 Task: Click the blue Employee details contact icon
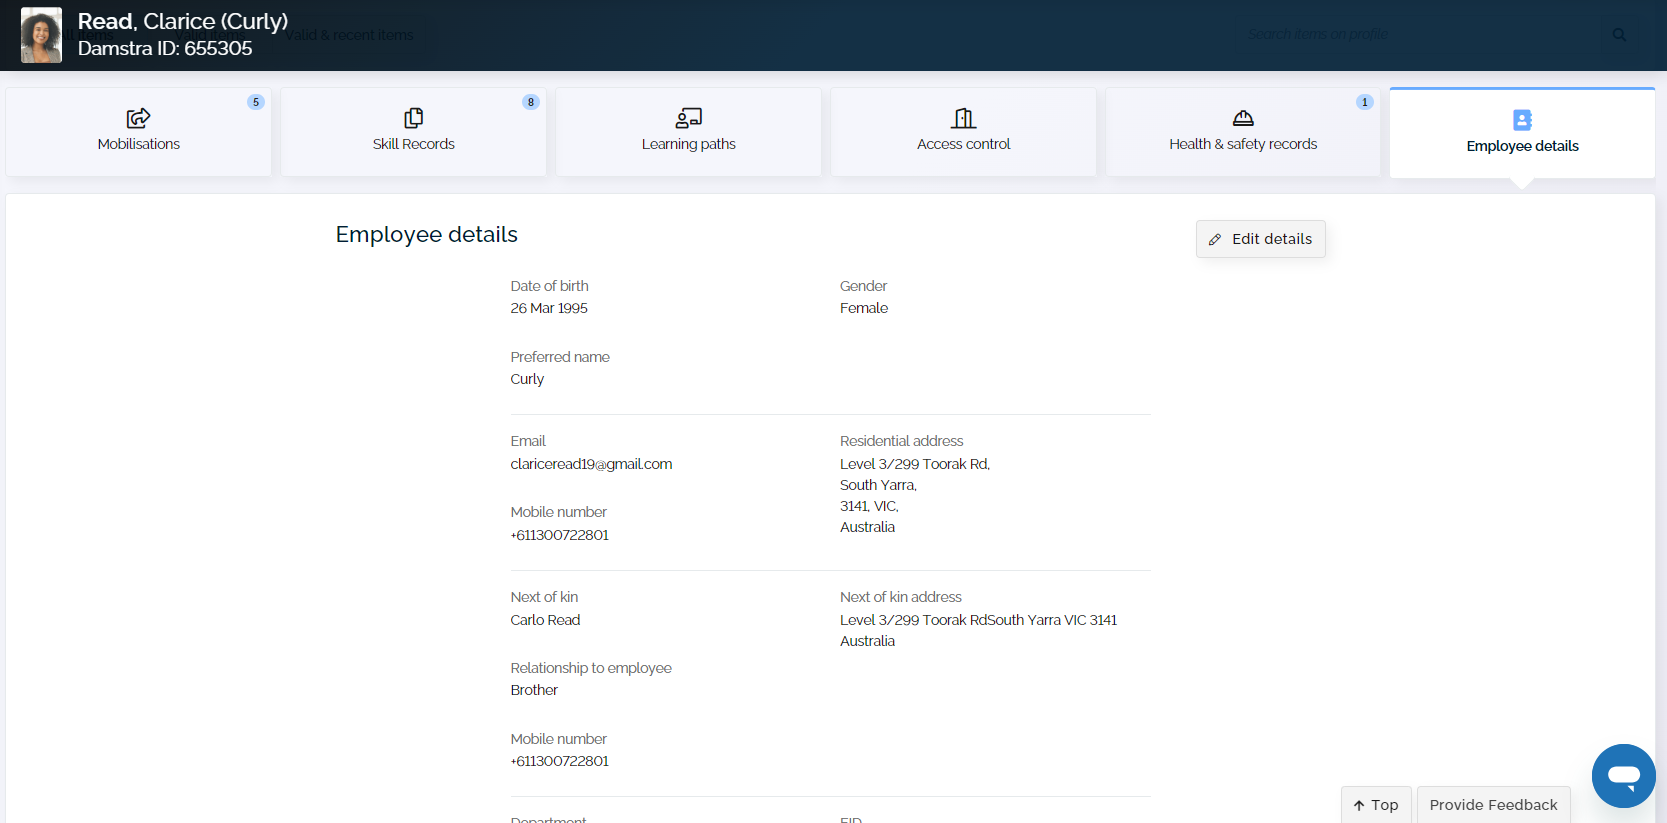[x=1522, y=120]
